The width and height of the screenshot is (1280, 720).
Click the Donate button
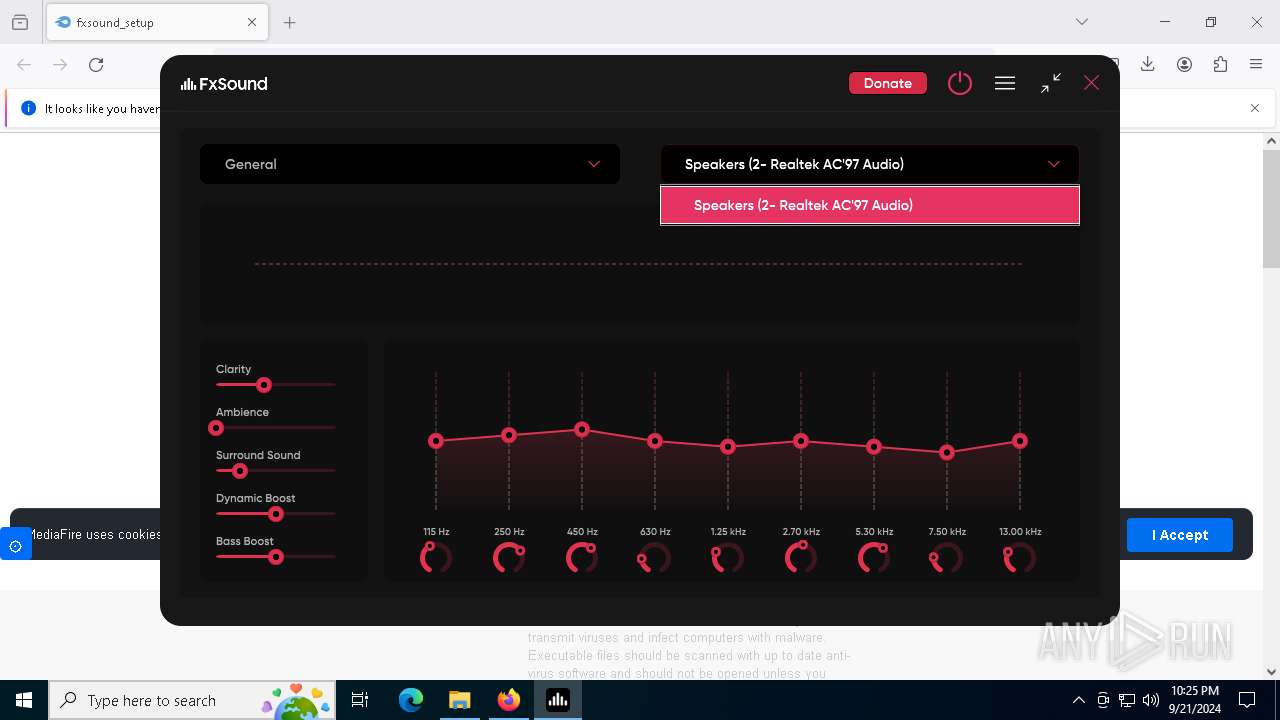[887, 83]
